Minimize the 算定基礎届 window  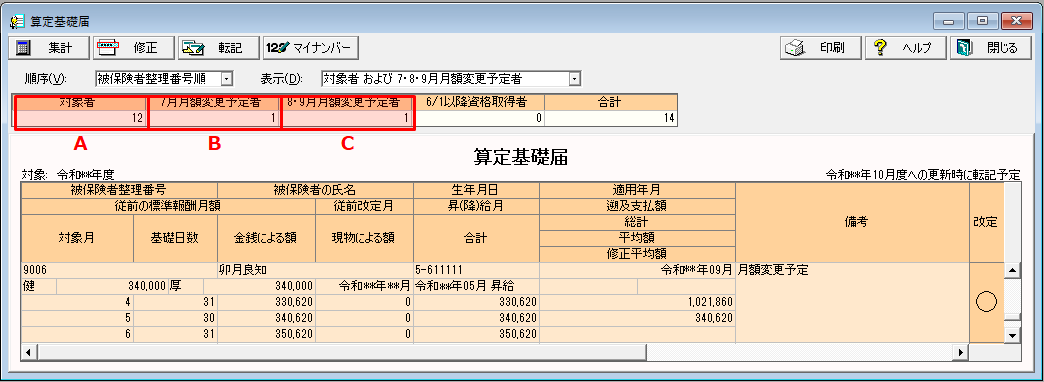(949, 21)
